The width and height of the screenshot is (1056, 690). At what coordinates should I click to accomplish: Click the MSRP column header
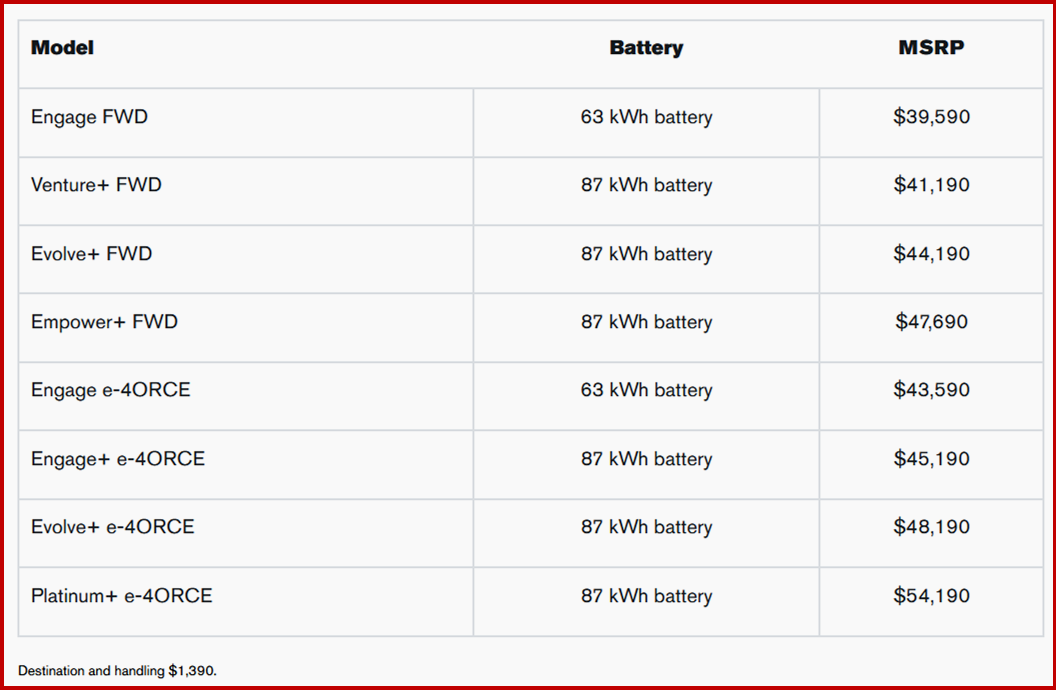point(931,47)
